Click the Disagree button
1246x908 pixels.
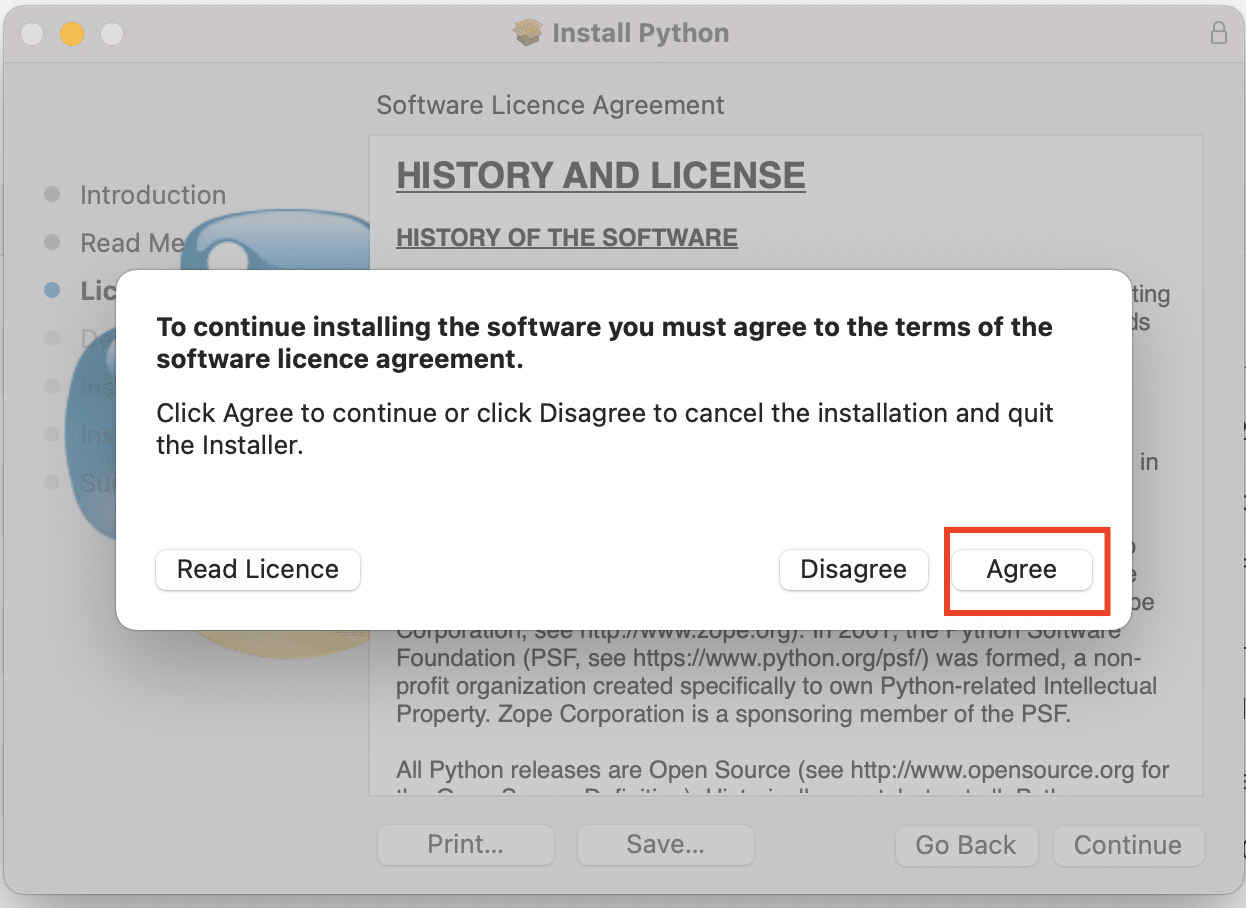[x=854, y=570]
